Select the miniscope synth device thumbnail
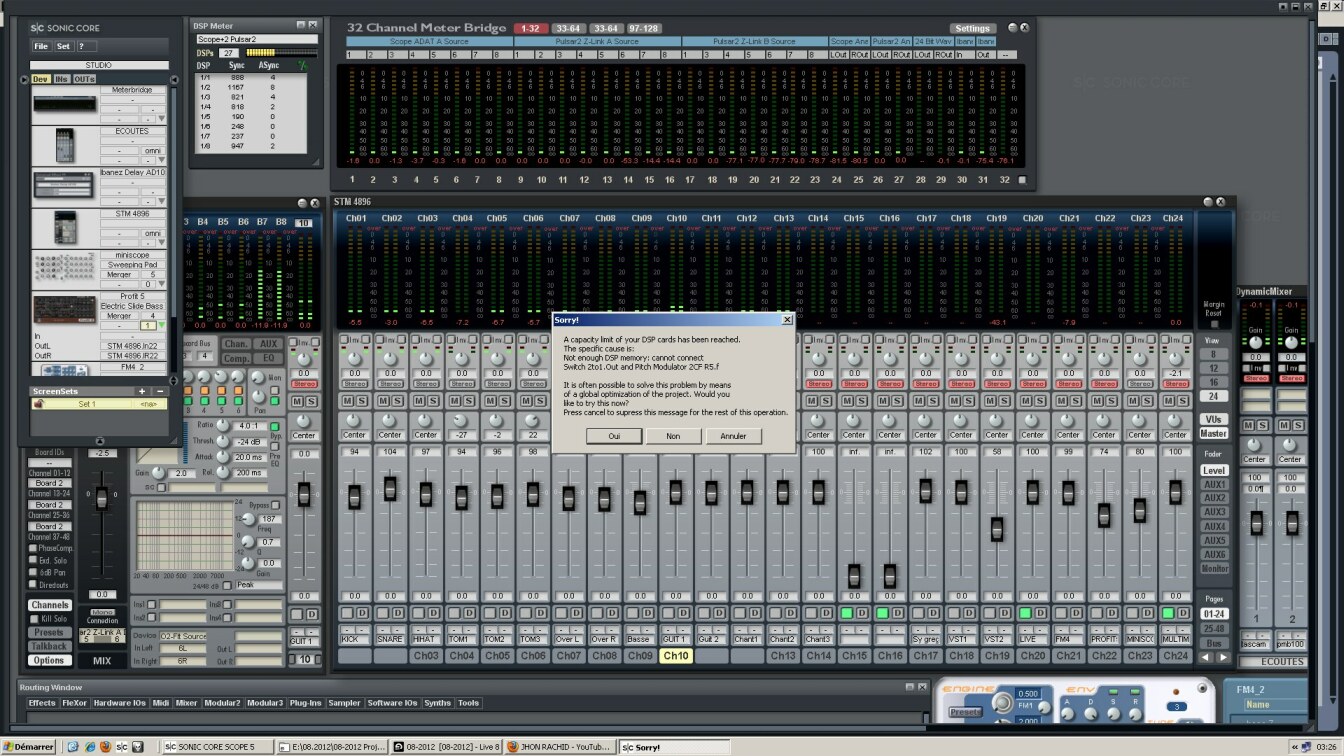This screenshot has height=756, width=1344. click(x=64, y=268)
